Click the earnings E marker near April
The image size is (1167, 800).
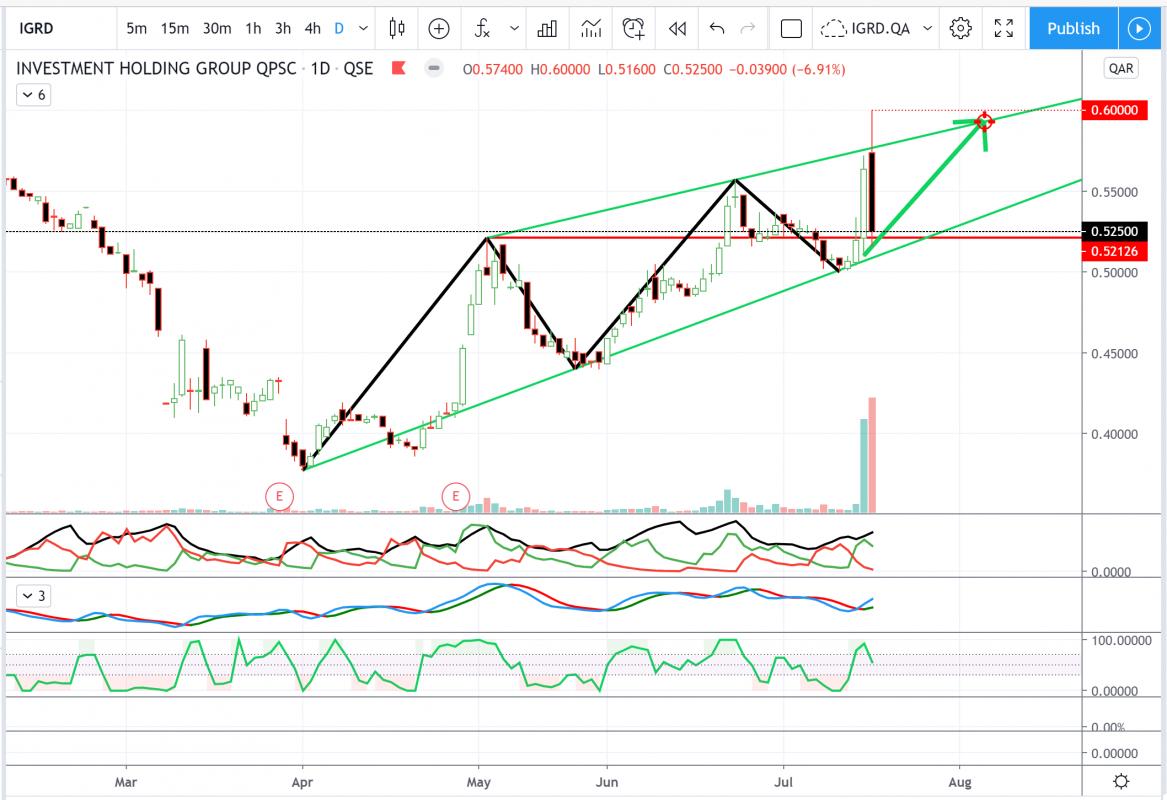click(x=280, y=496)
